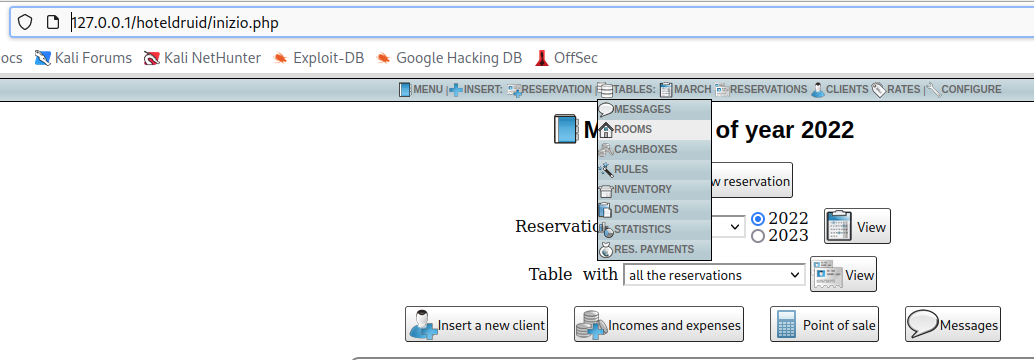The height and width of the screenshot is (360, 1034).
Task: Open the MENU notebook icon in top bar
Action: coord(405,89)
